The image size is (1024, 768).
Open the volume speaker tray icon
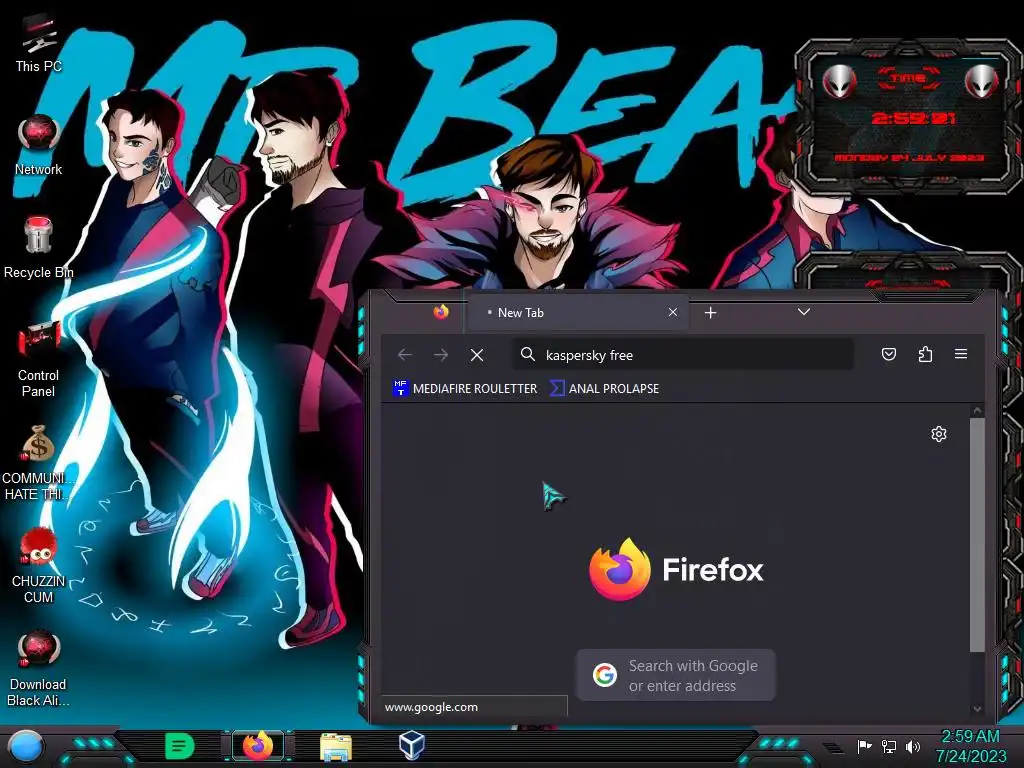(x=912, y=746)
